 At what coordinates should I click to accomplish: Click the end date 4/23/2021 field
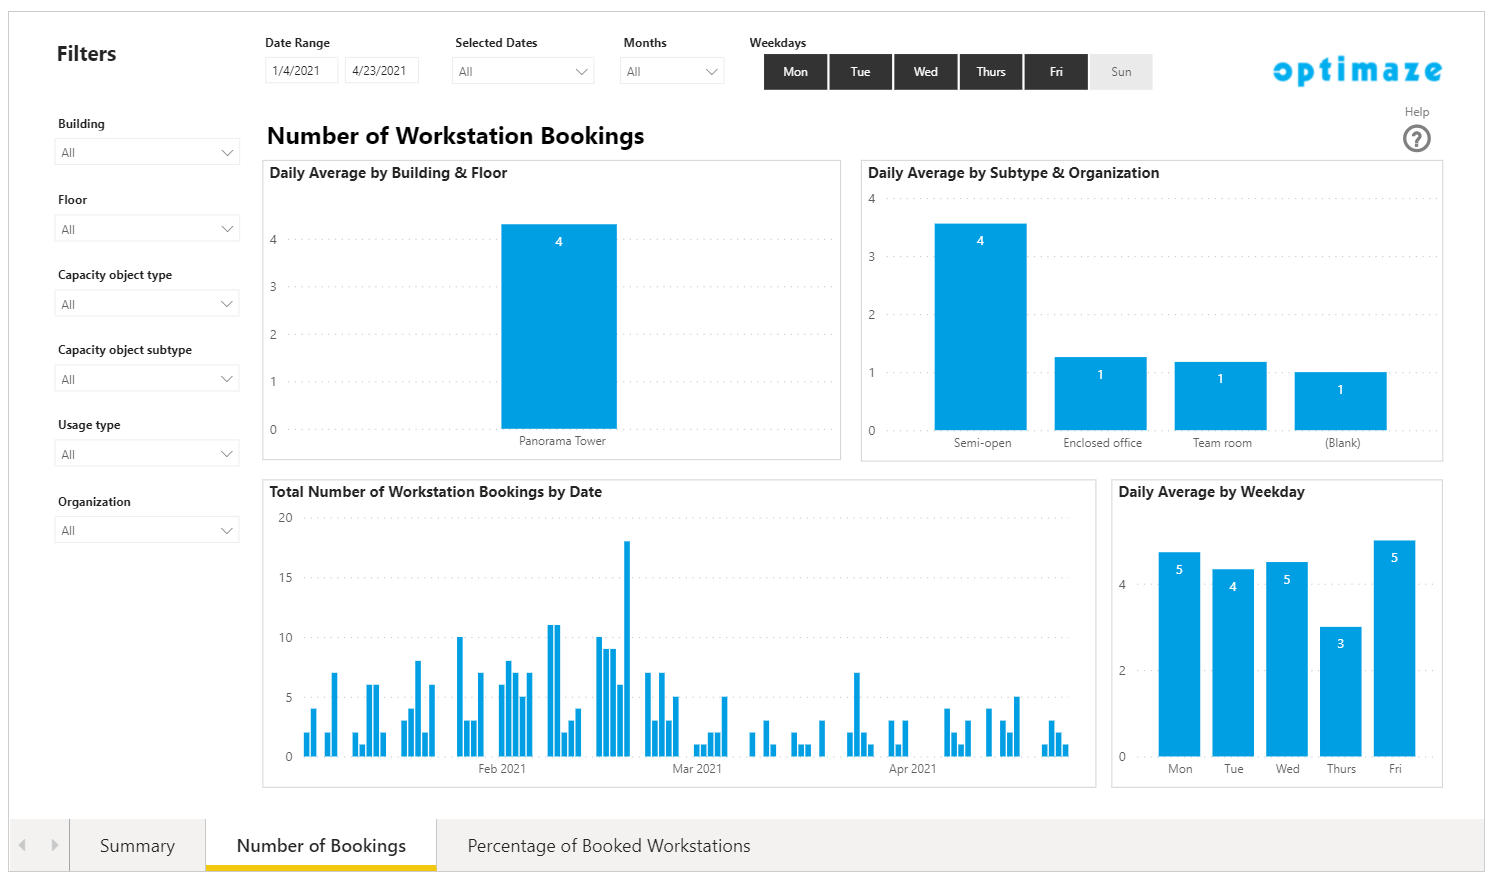point(380,71)
